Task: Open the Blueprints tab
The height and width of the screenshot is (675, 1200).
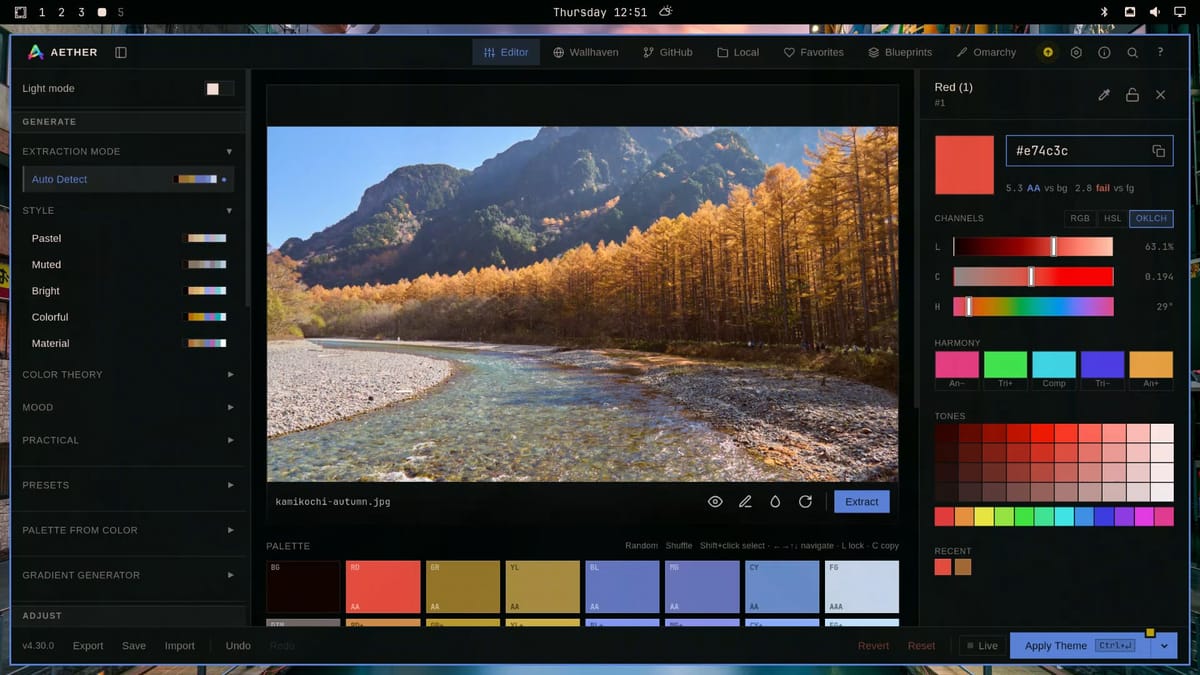Action: click(900, 52)
